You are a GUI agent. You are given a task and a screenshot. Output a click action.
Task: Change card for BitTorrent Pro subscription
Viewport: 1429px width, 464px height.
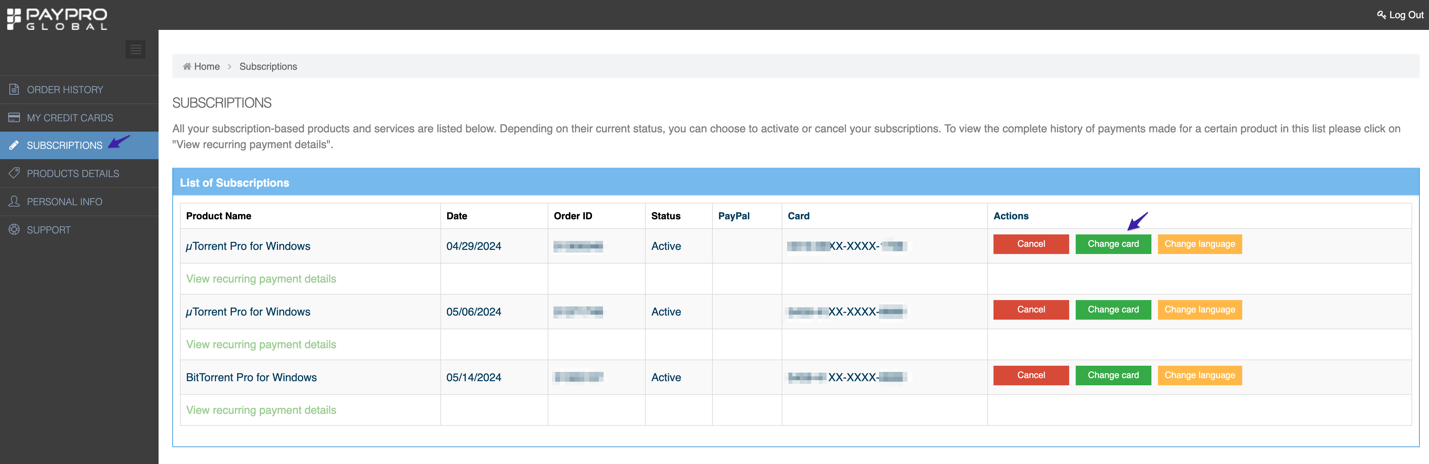pyautogui.click(x=1113, y=375)
